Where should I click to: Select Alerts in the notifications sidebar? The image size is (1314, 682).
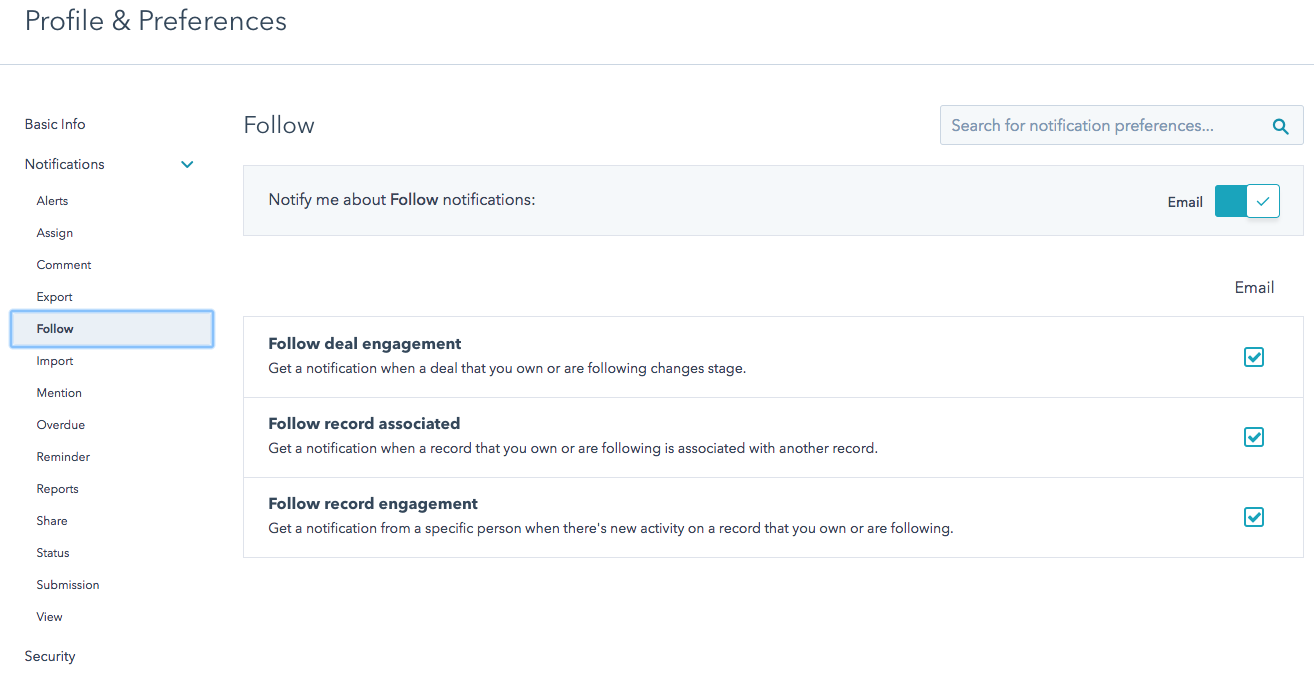52,200
